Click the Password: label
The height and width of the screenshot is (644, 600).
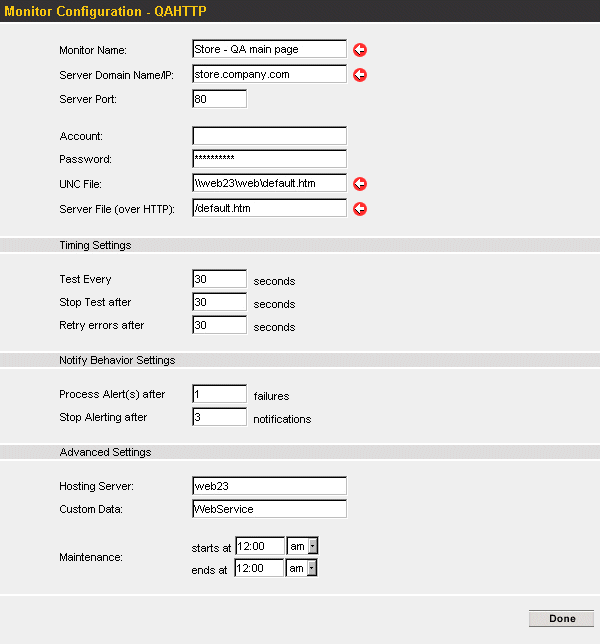click(x=85, y=159)
